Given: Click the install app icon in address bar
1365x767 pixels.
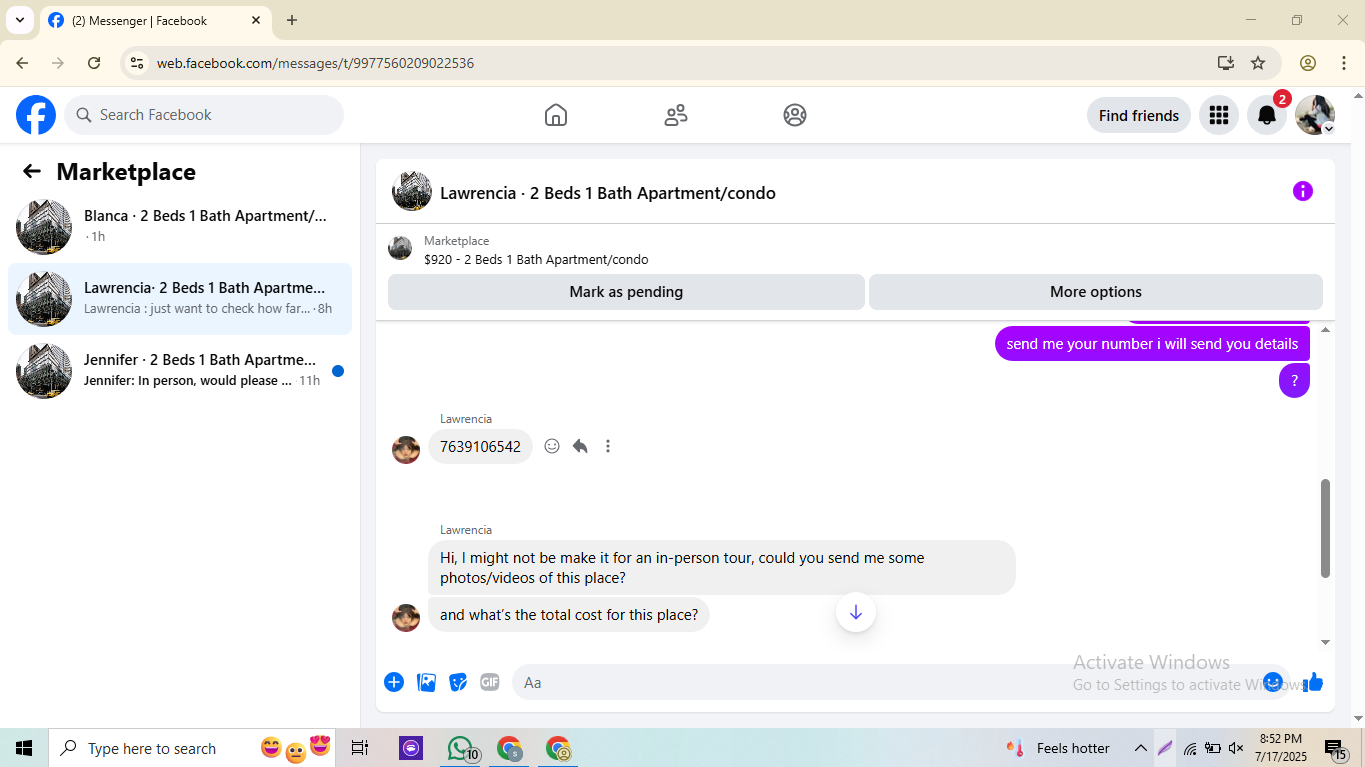Looking at the screenshot, I should tap(1226, 63).
